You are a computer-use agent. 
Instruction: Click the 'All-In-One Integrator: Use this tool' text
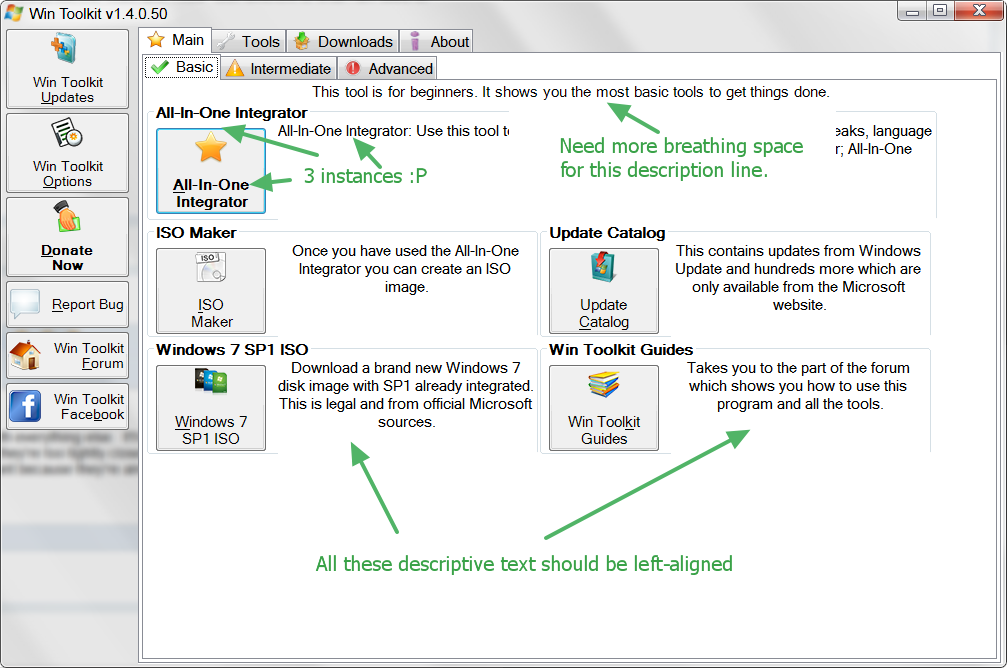tap(394, 131)
